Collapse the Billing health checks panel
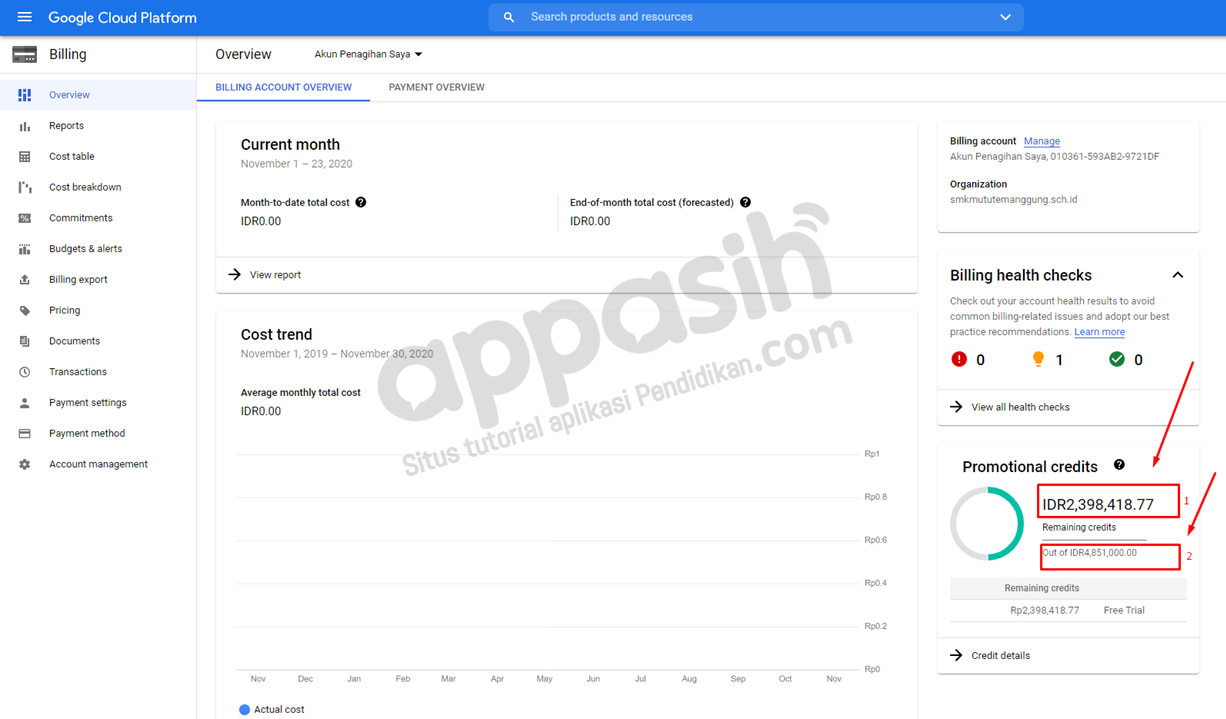 [x=1178, y=275]
